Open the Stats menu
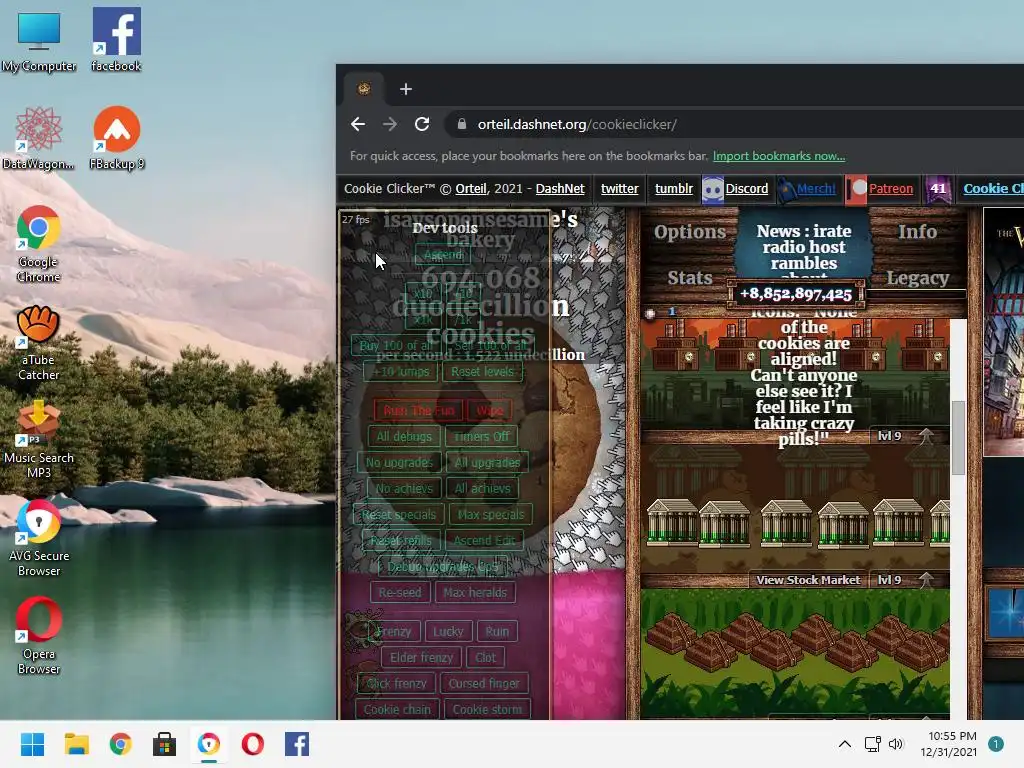The width and height of the screenshot is (1024, 768). [690, 278]
